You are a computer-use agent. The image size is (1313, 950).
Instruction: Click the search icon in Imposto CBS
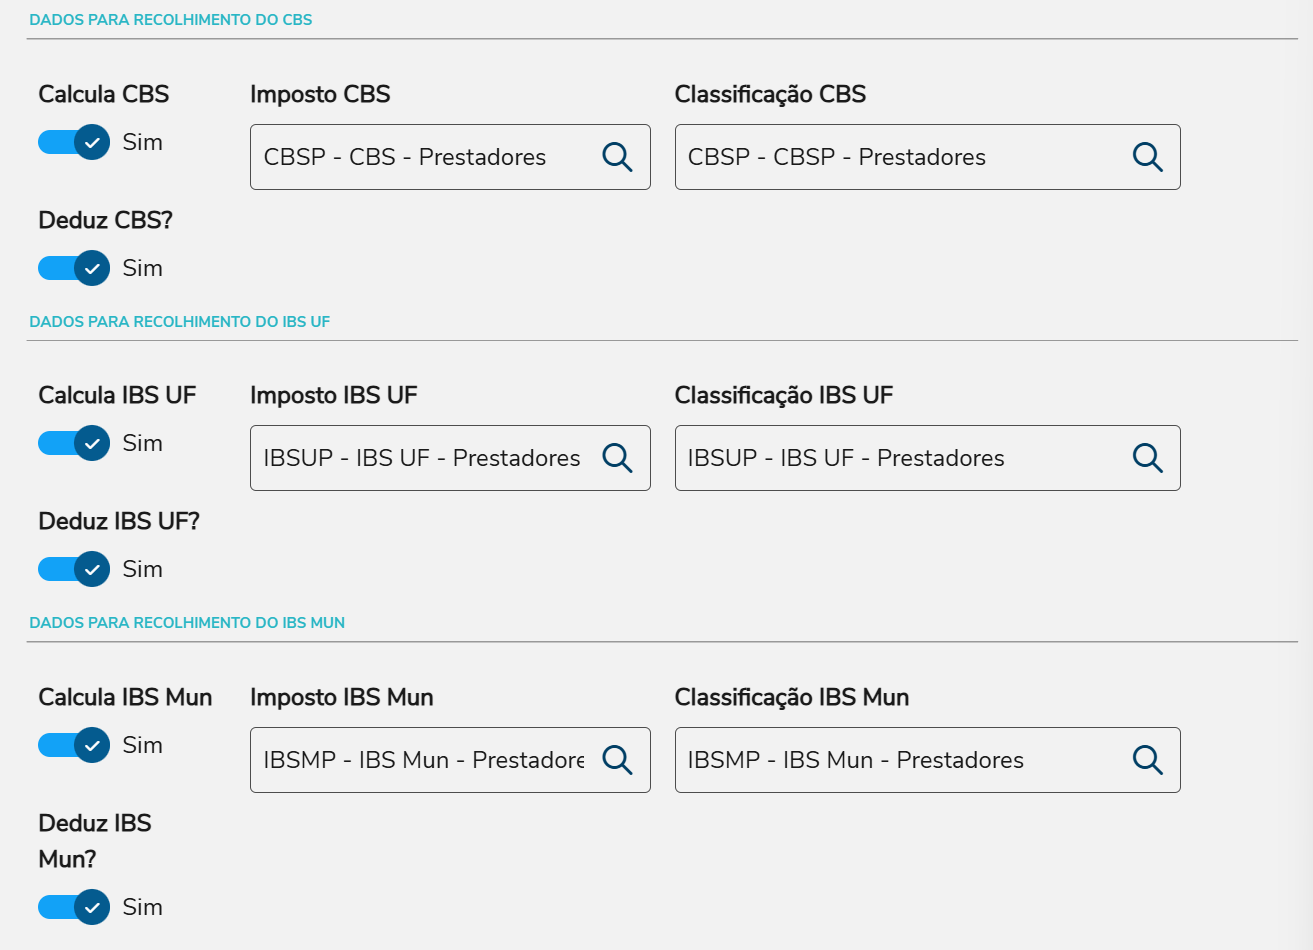(x=617, y=157)
